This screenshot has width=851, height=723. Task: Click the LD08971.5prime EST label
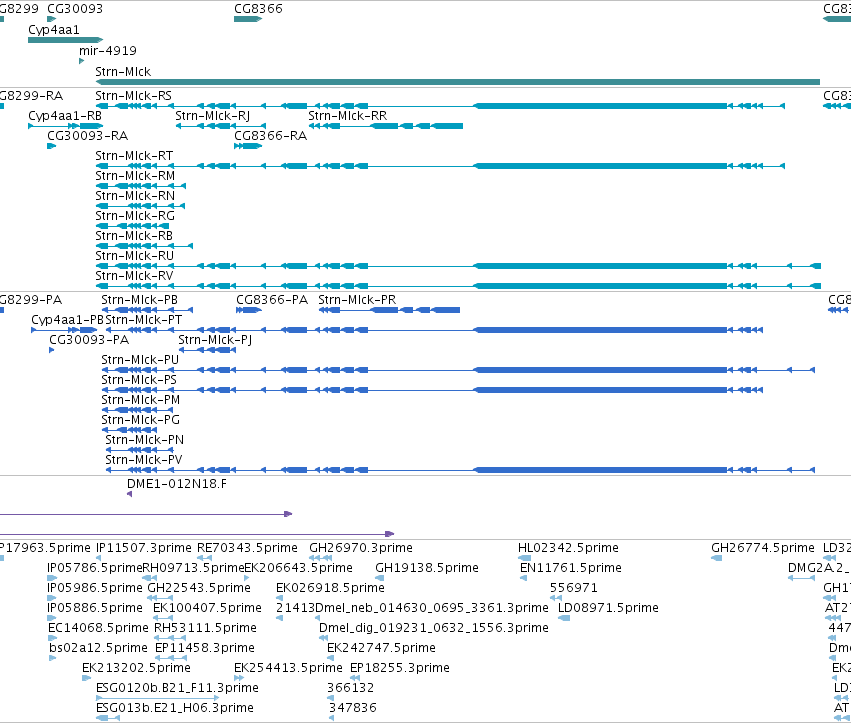pos(608,608)
